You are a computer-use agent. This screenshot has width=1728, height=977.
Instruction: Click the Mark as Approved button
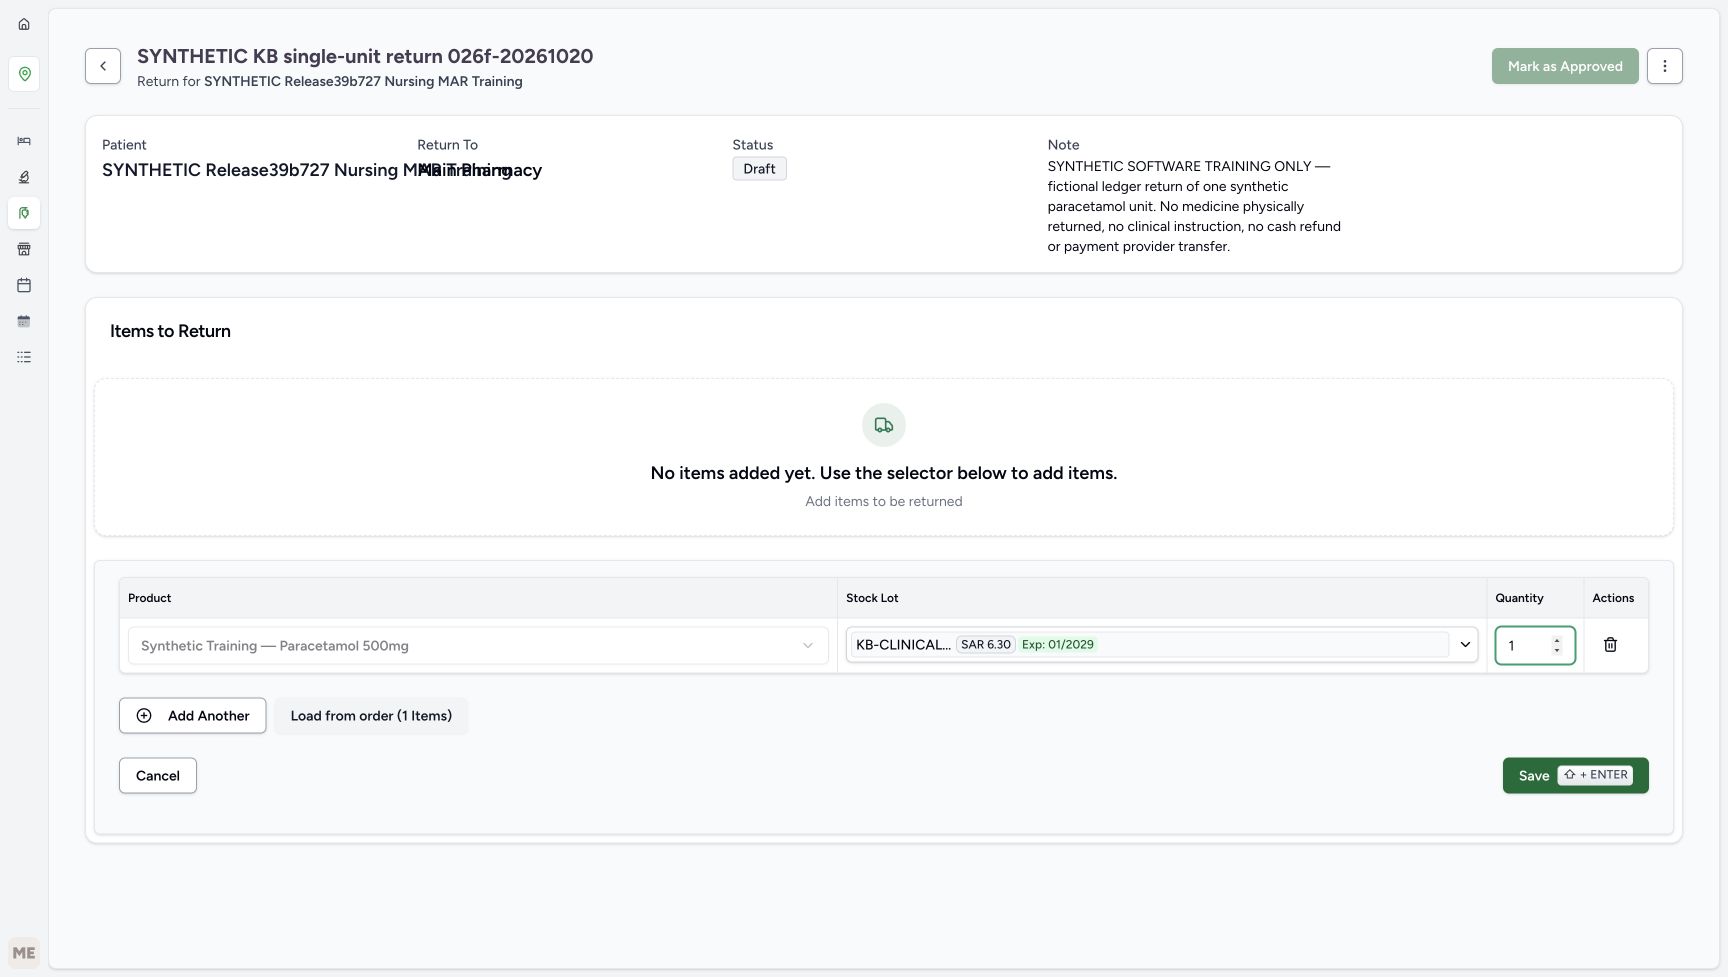[x=1565, y=66]
